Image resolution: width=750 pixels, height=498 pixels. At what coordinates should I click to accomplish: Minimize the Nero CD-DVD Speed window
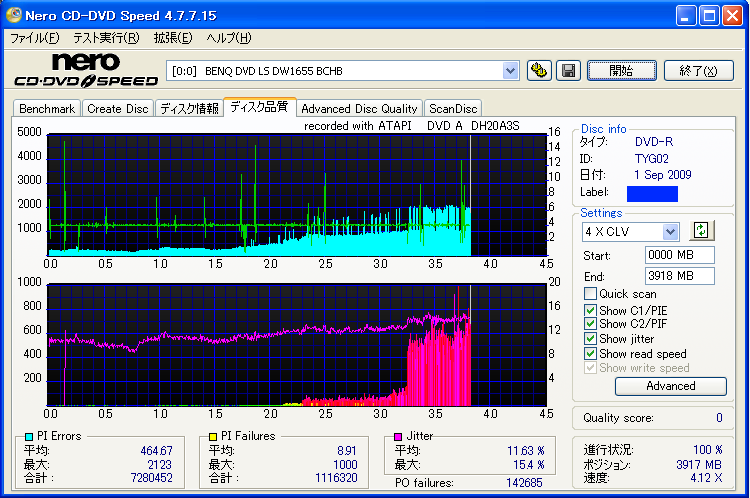click(x=685, y=16)
